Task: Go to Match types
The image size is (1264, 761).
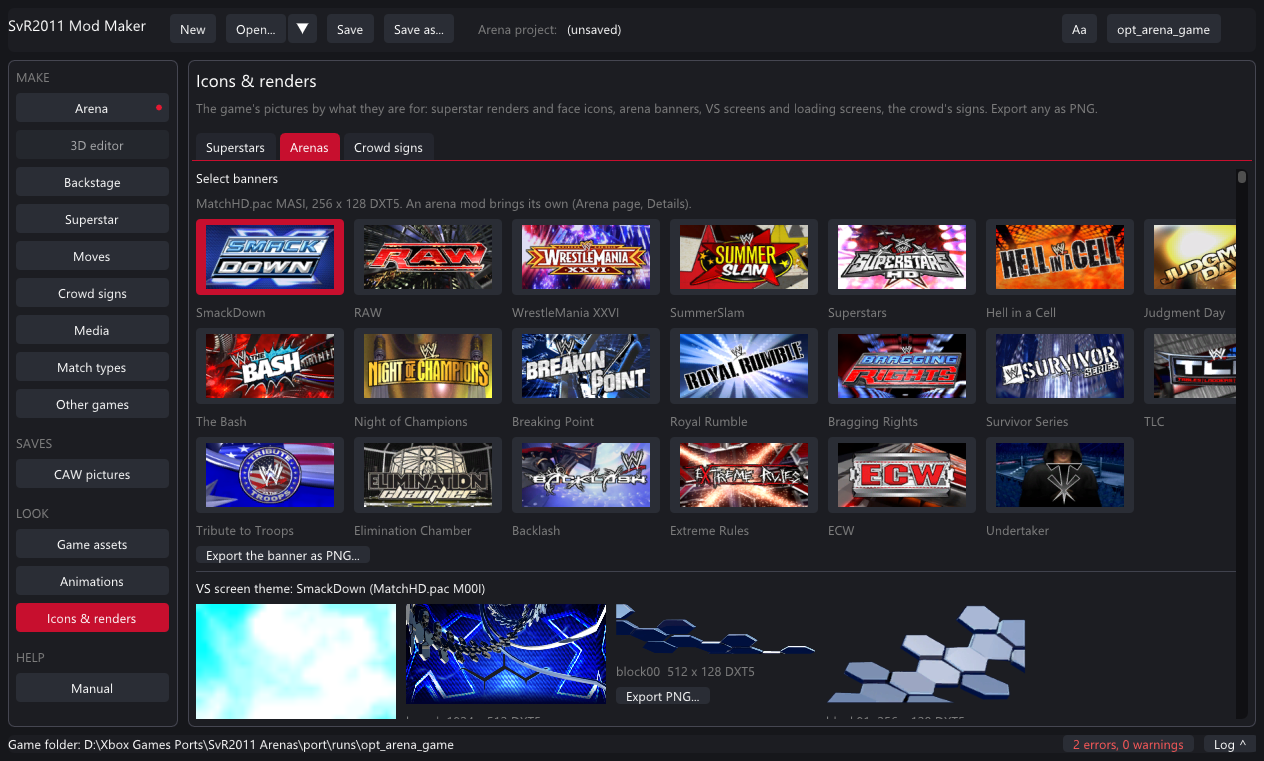Action: [x=92, y=367]
